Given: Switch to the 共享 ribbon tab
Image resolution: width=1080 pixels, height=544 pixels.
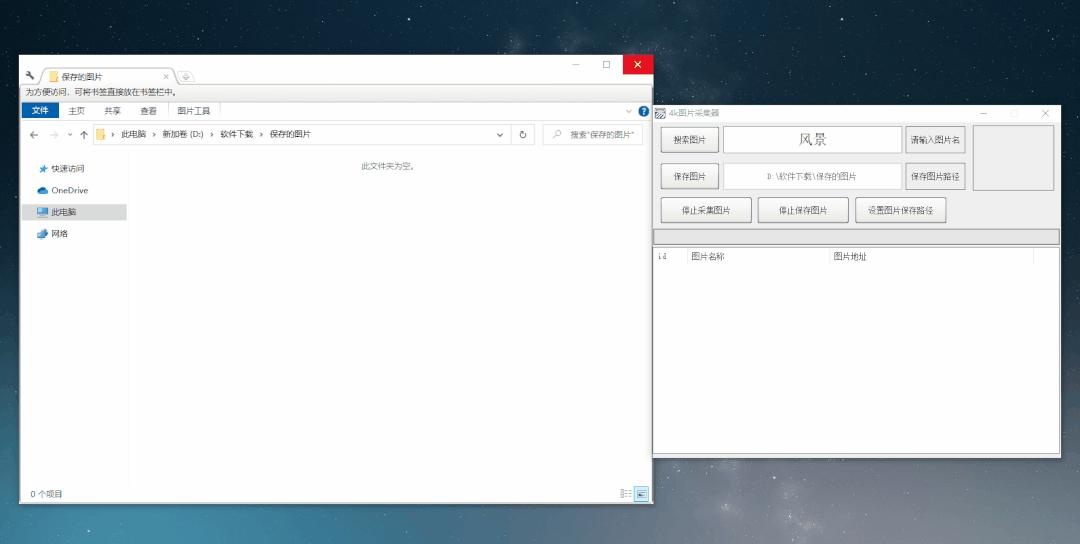Looking at the screenshot, I should click(112, 111).
